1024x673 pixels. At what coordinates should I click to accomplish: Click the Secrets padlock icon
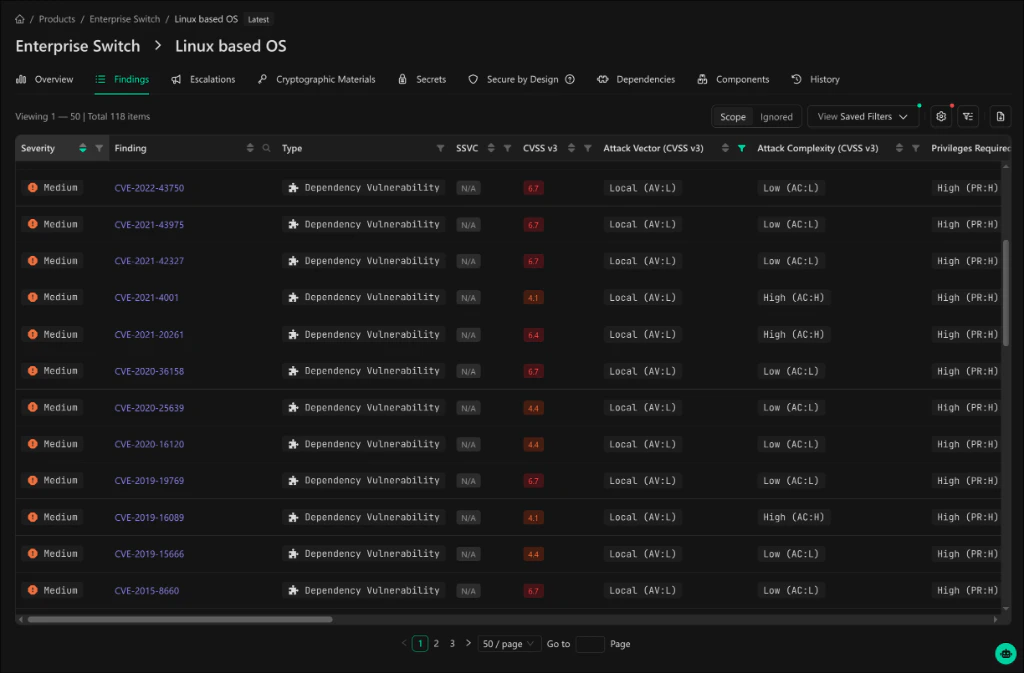[x=403, y=79]
